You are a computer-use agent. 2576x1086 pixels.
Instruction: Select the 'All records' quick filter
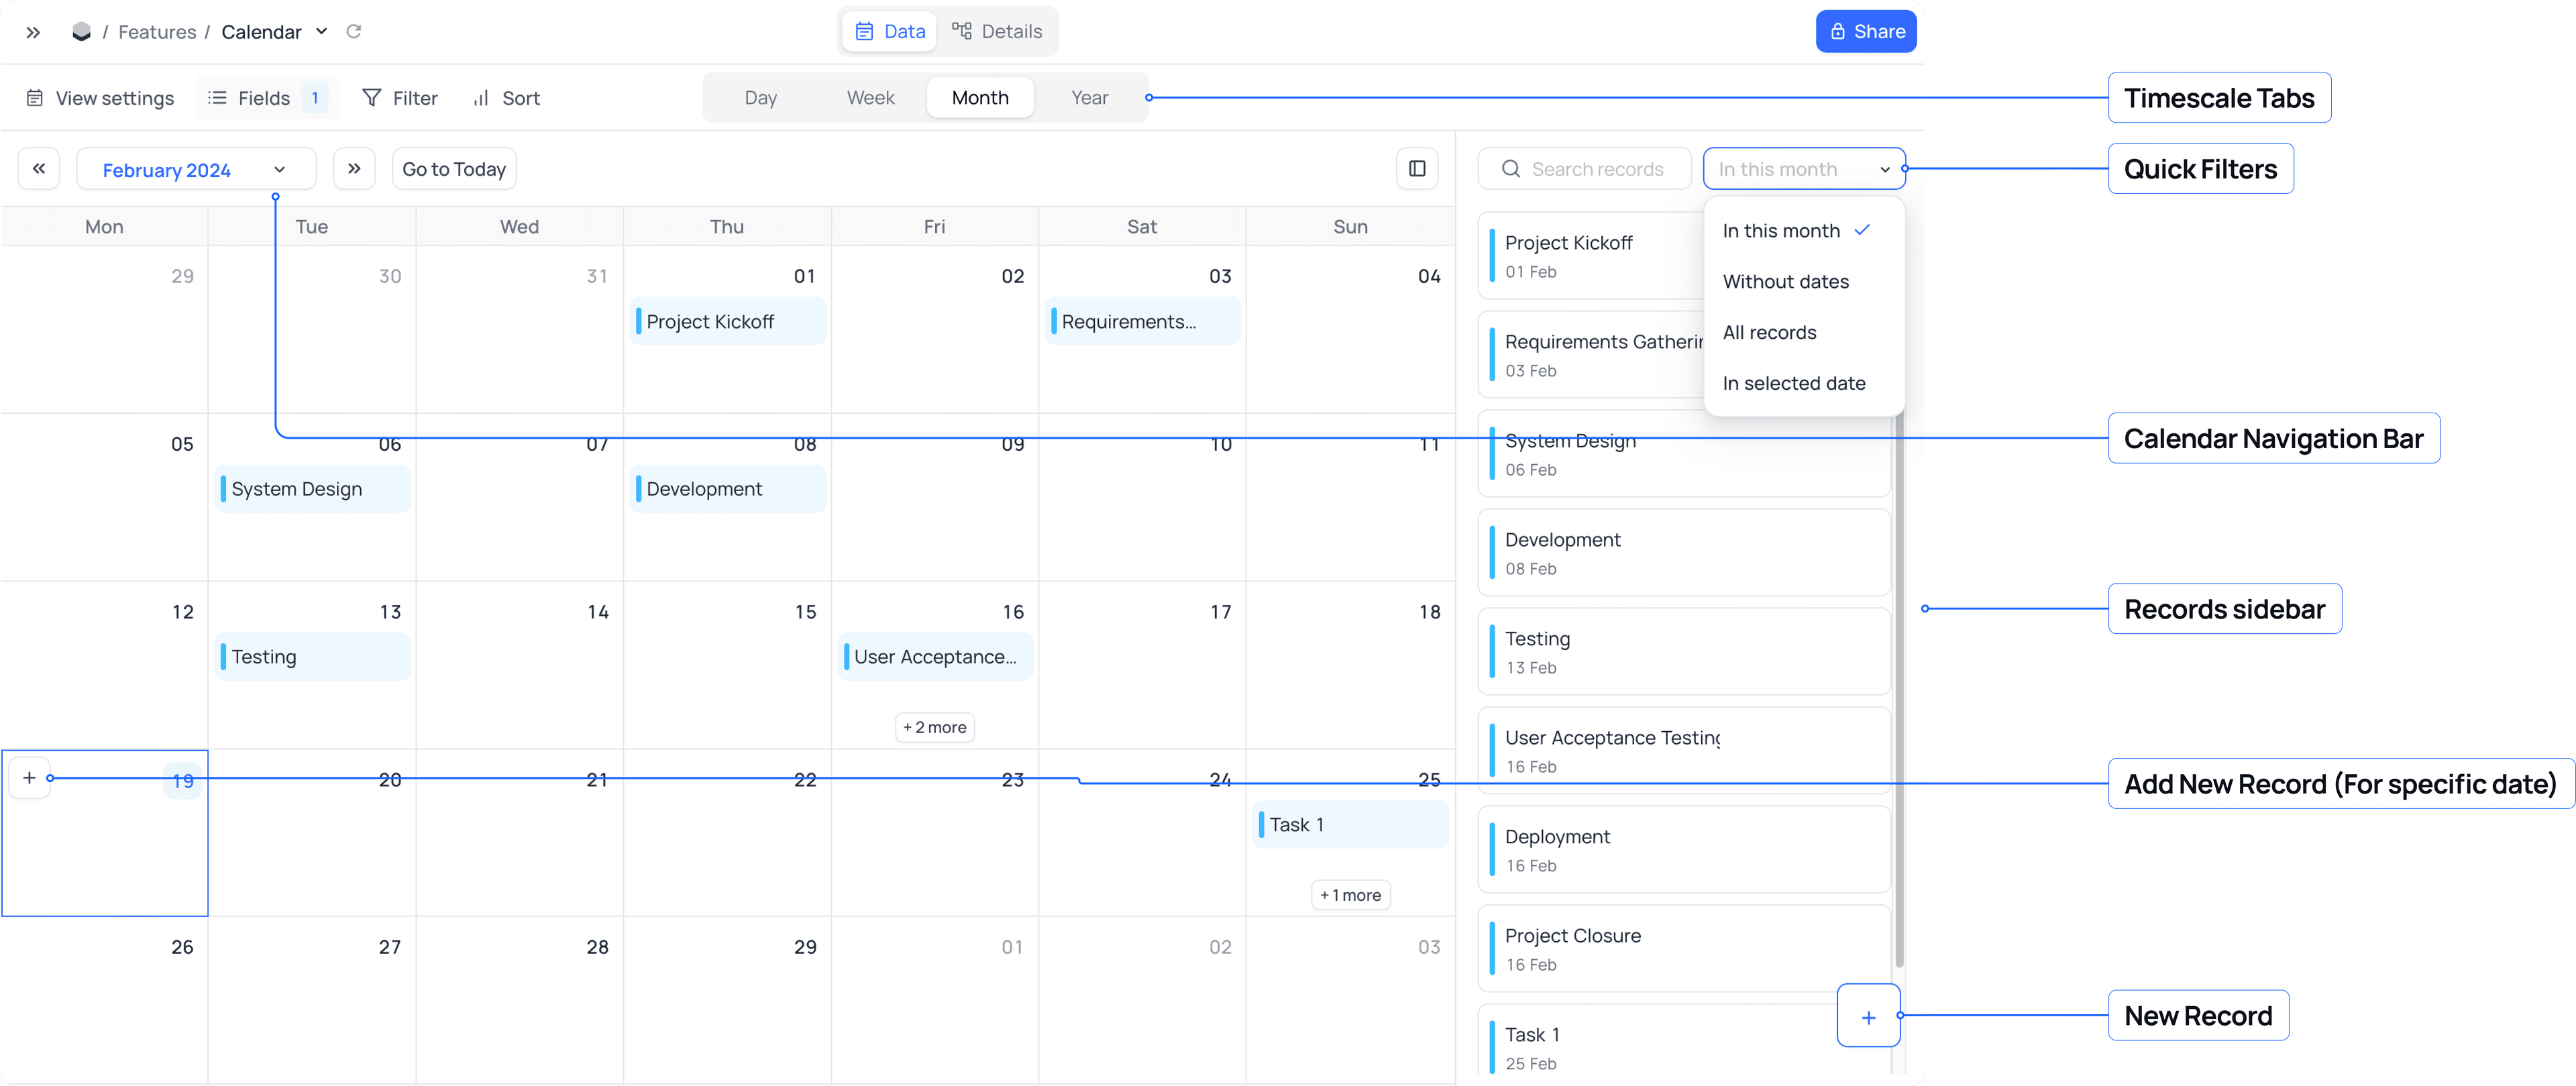[x=1769, y=332]
